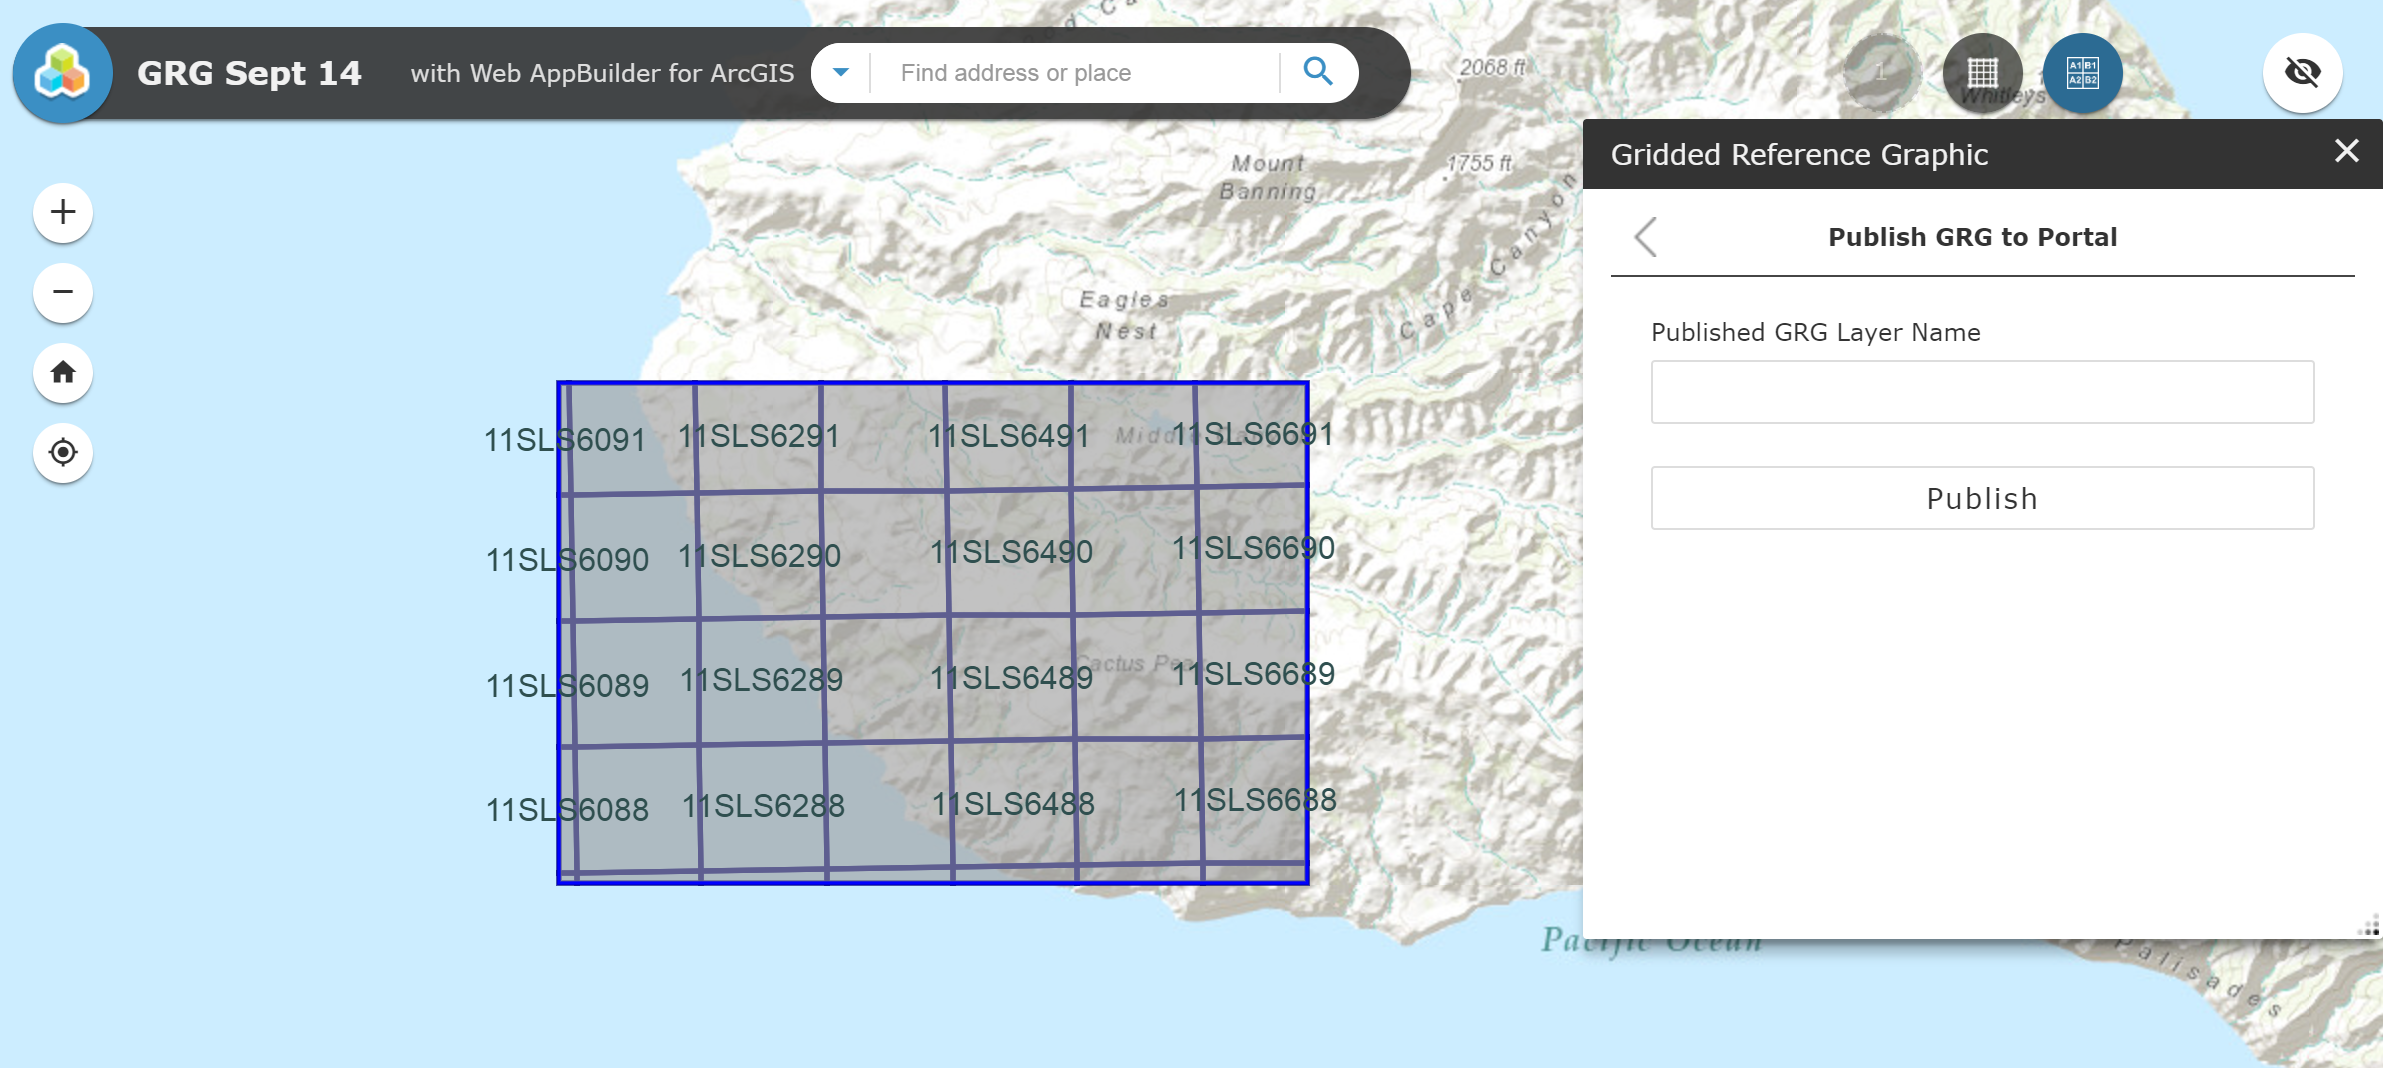
Task: Zoom out on the map
Action: tap(62, 292)
